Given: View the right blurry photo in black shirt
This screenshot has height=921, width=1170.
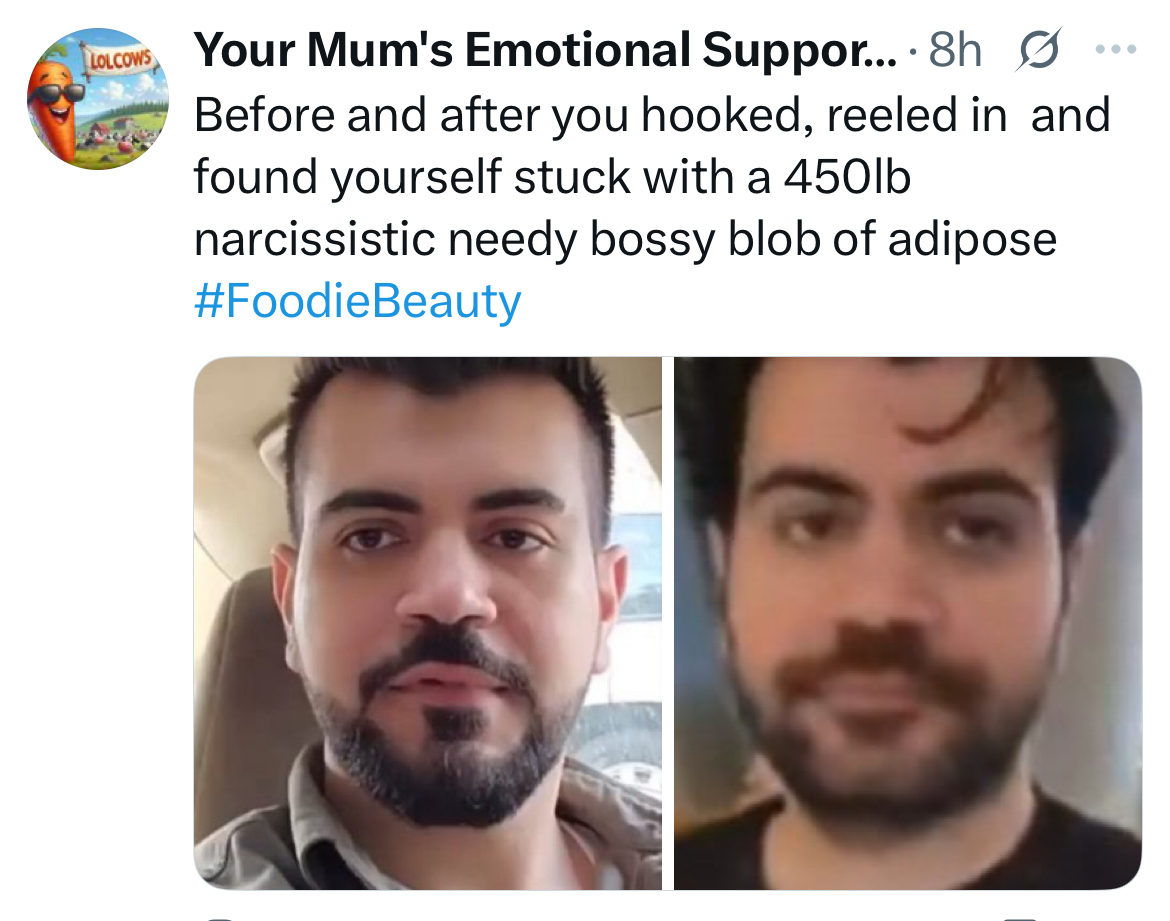Looking at the screenshot, I should [907, 623].
